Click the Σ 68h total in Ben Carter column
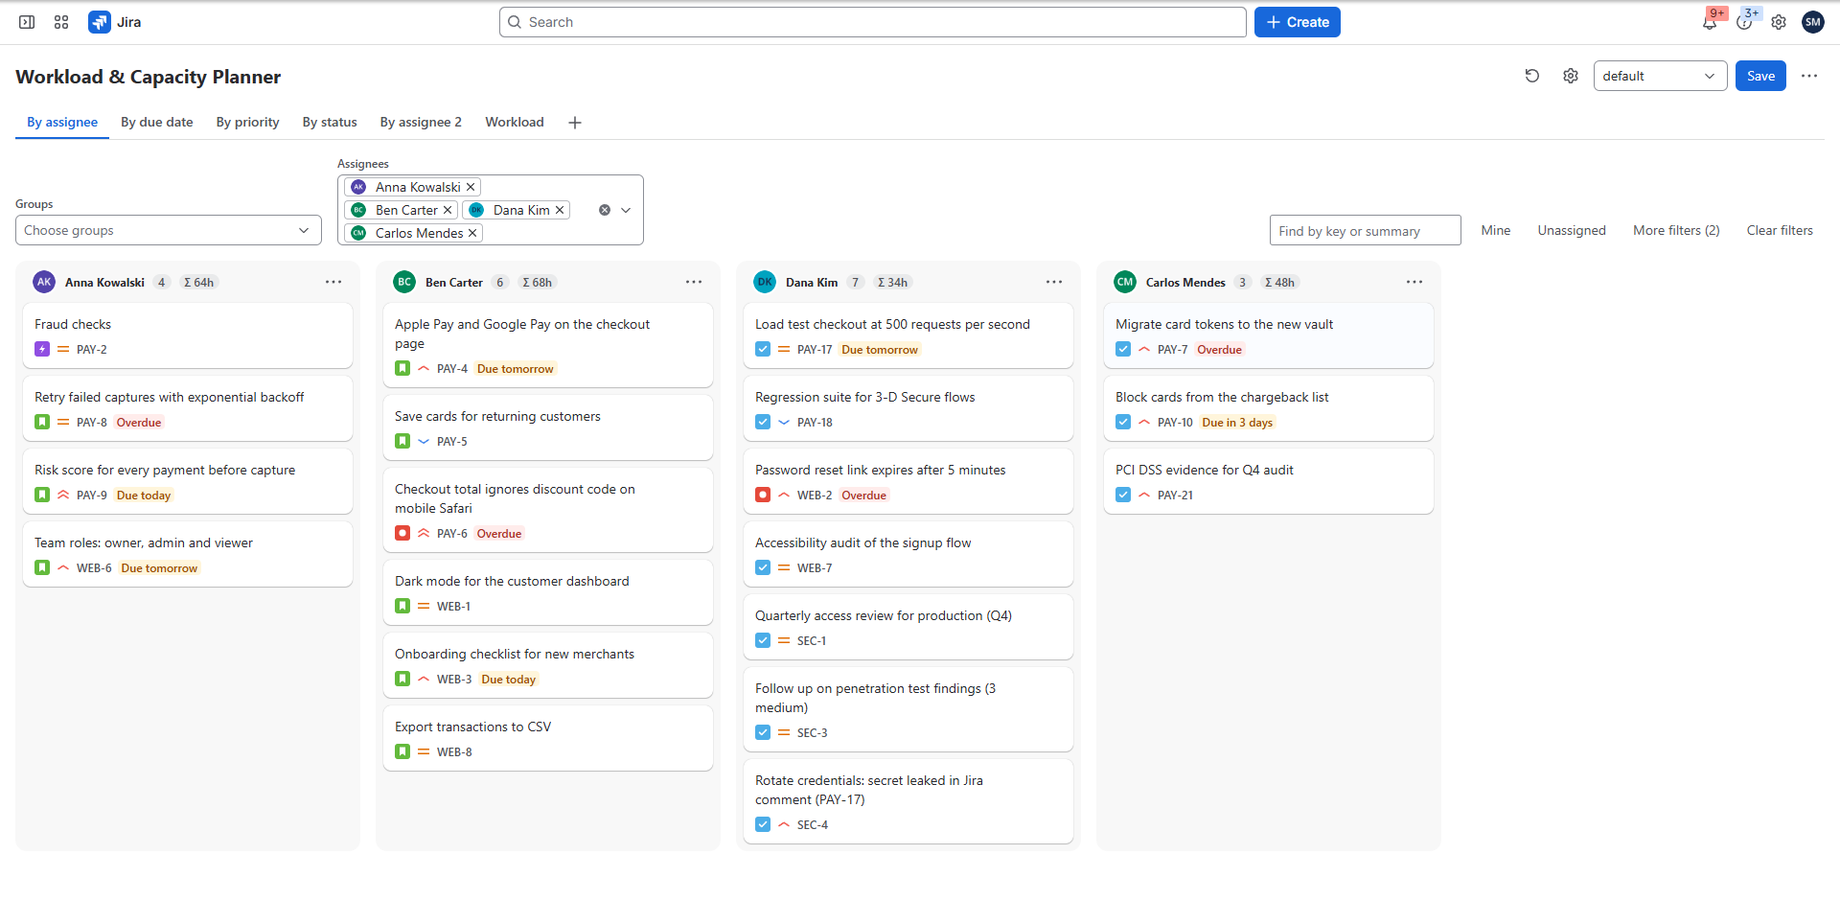Image resolution: width=1840 pixels, height=900 pixels. [x=537, y=282]
